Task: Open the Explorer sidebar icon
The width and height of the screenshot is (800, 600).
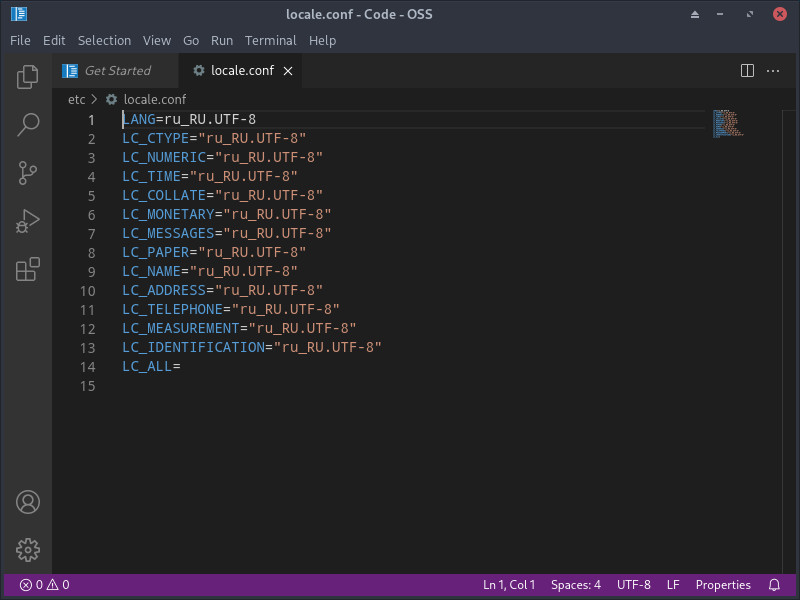Action: (27, 76)
